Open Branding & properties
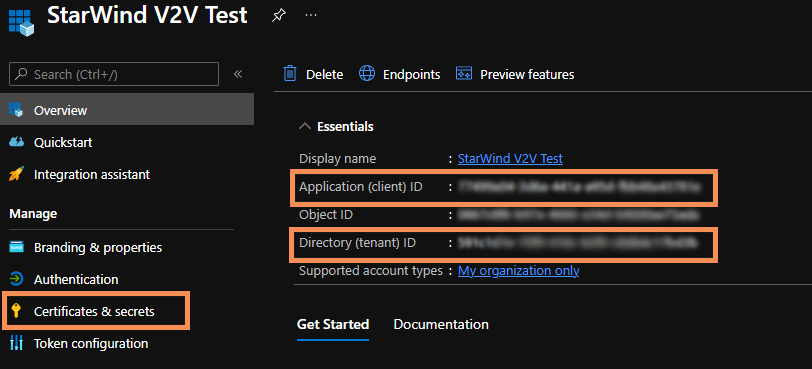Image resolution: width=812 pixels, height=369 pixels. [98, 247]
